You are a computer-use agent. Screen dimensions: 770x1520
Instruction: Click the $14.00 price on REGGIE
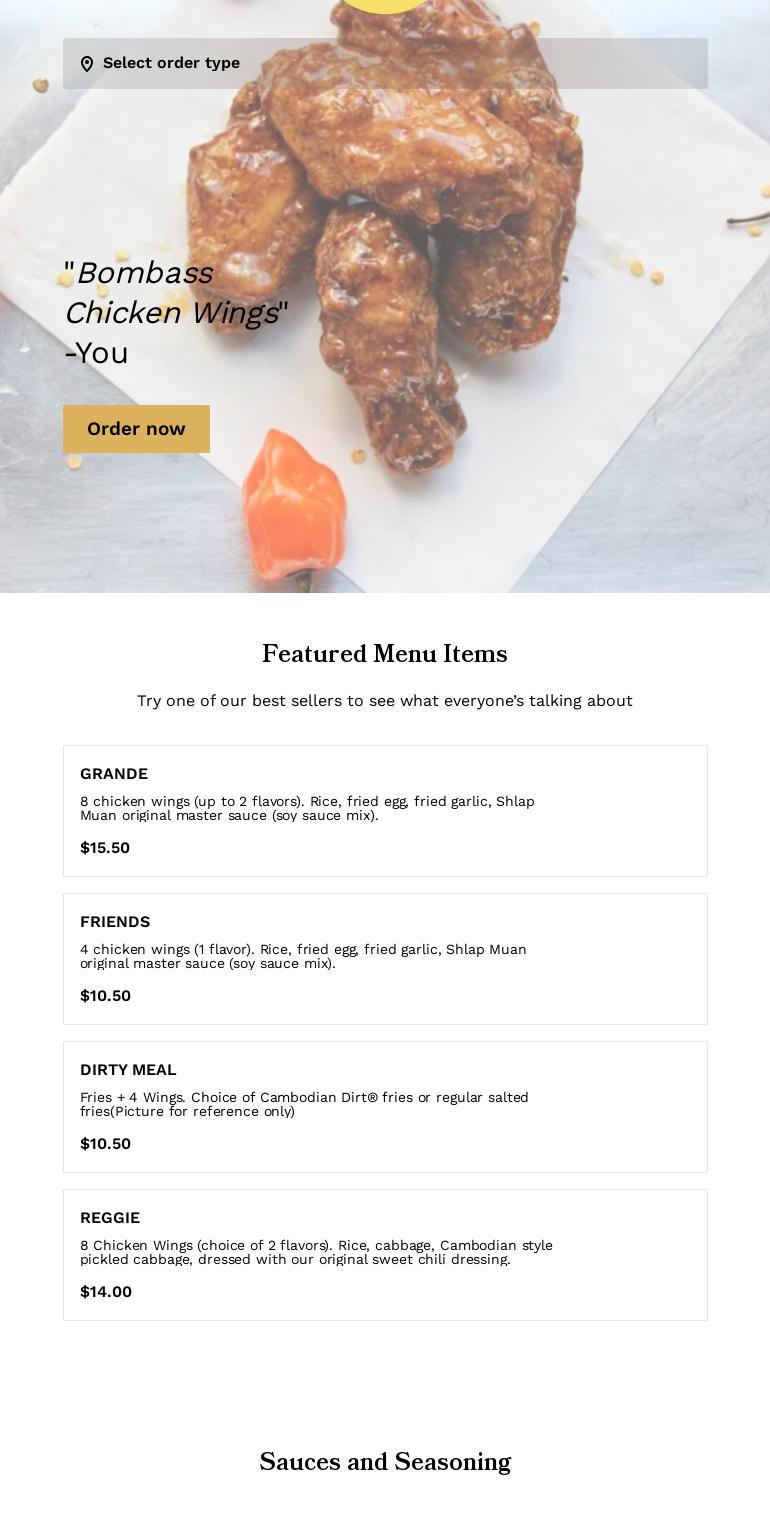click(x=106, y=1292)
